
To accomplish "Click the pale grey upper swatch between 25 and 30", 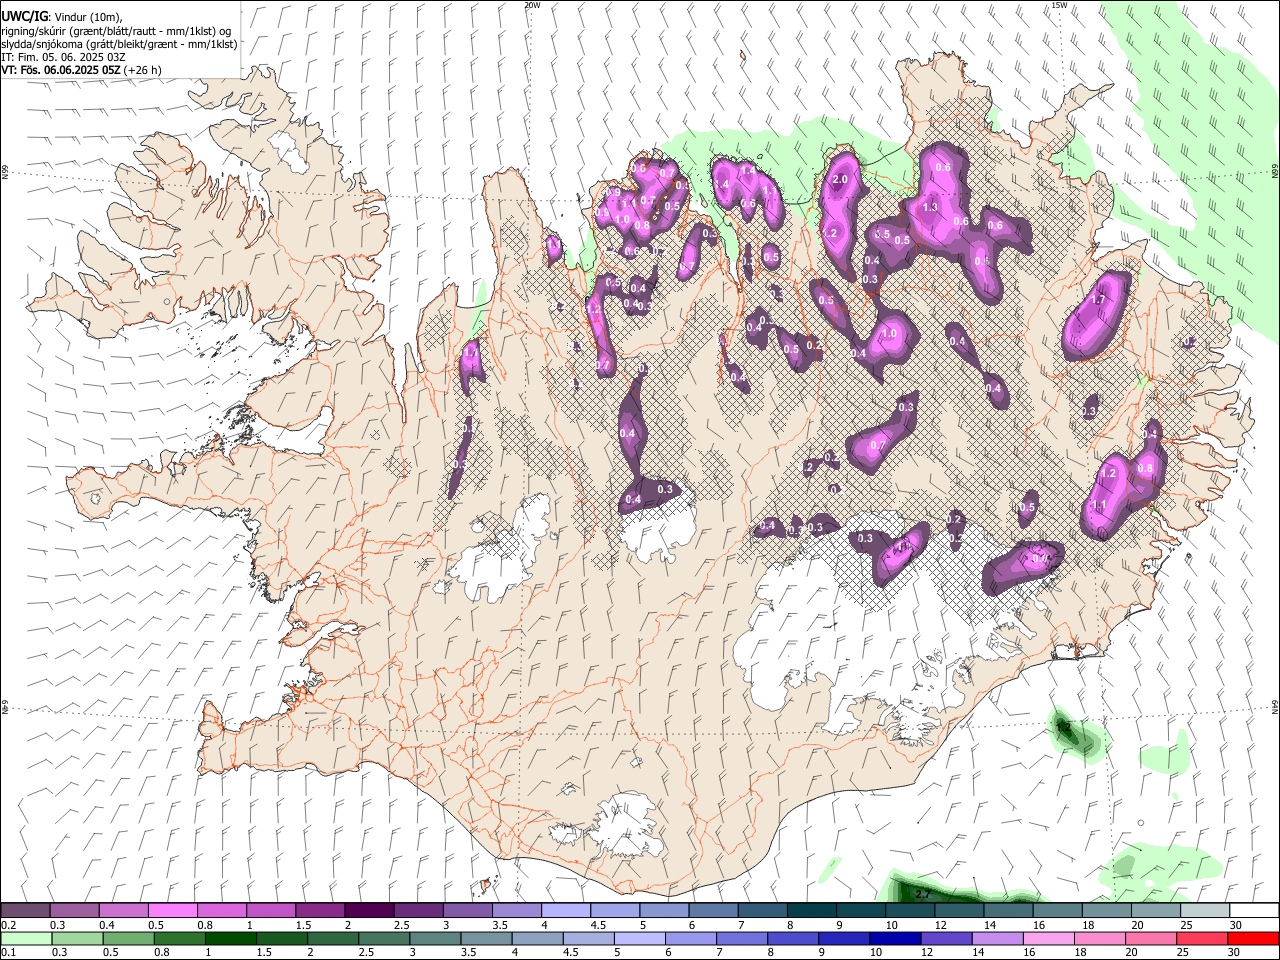I will (x=1205, y=910).
